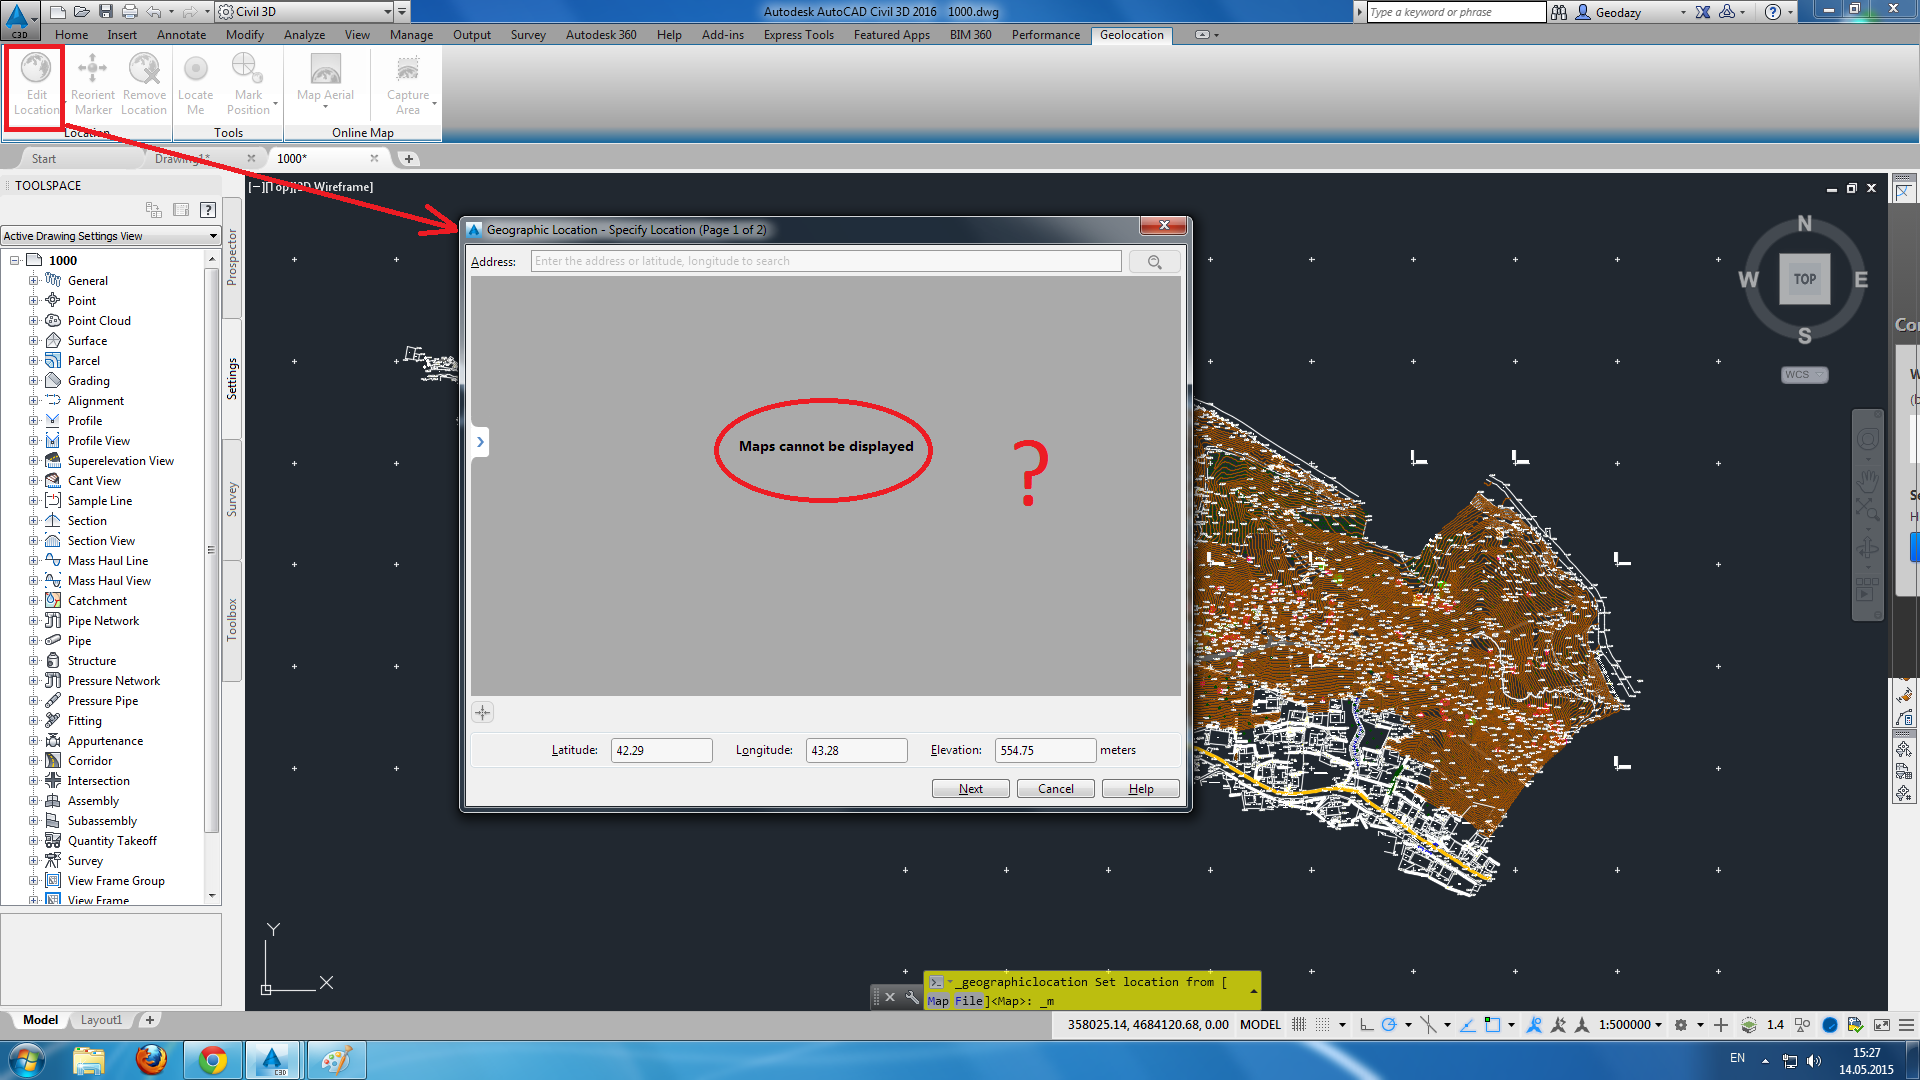This screenshot has width=1920, height=1080.
Task: Save the drawing with the floppy disk icon
Action: pyautogui.click(x=106, y=12)
